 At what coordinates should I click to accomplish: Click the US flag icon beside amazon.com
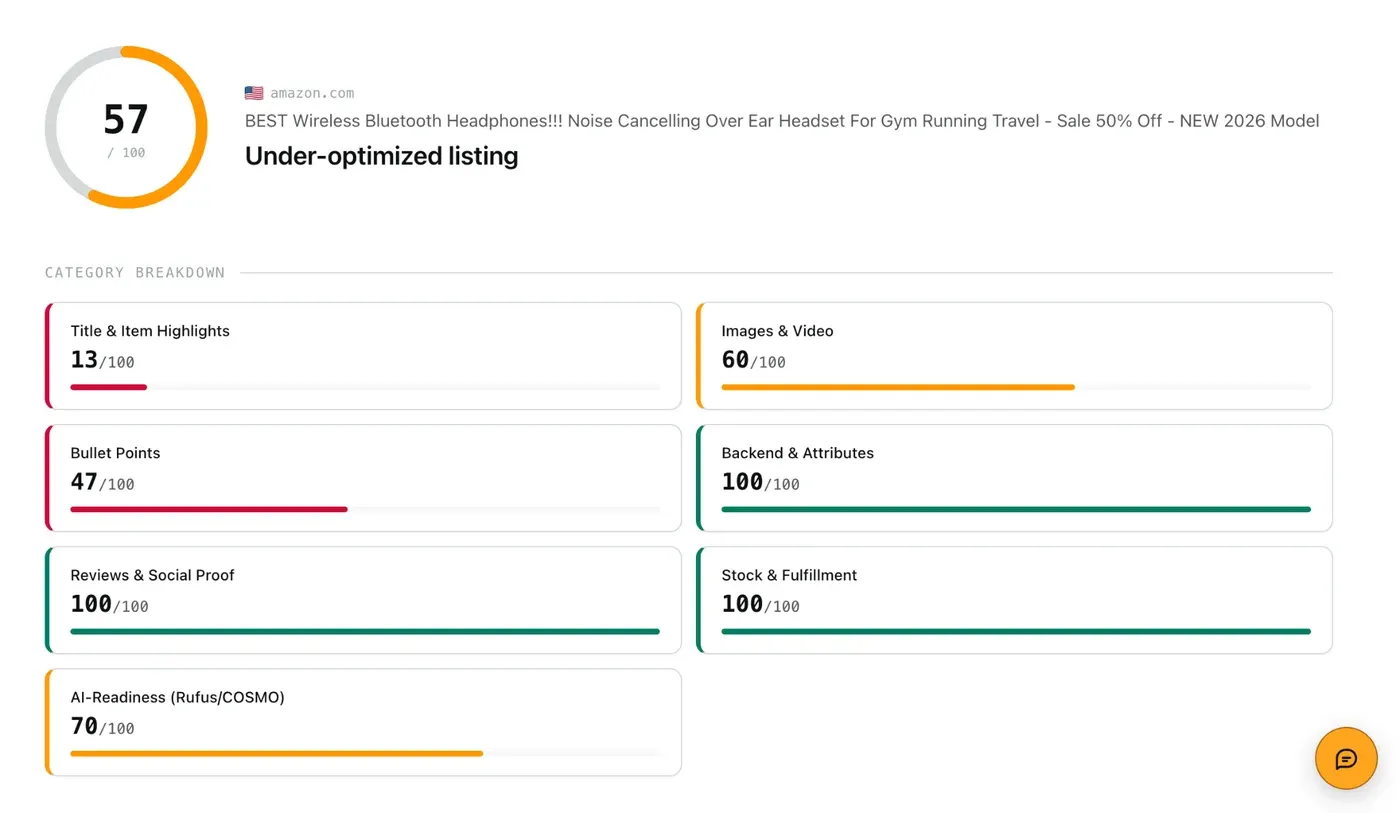click(254, 93)
